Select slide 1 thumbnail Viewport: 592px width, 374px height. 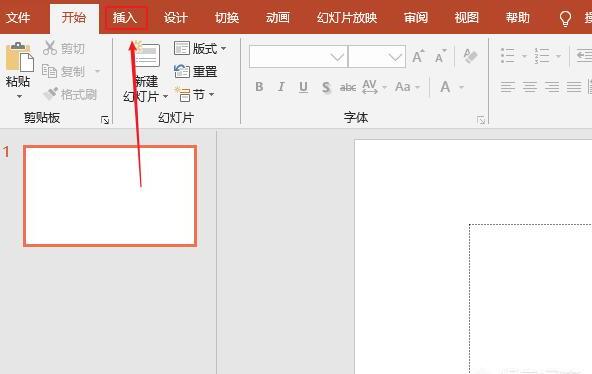coord(110,196)
